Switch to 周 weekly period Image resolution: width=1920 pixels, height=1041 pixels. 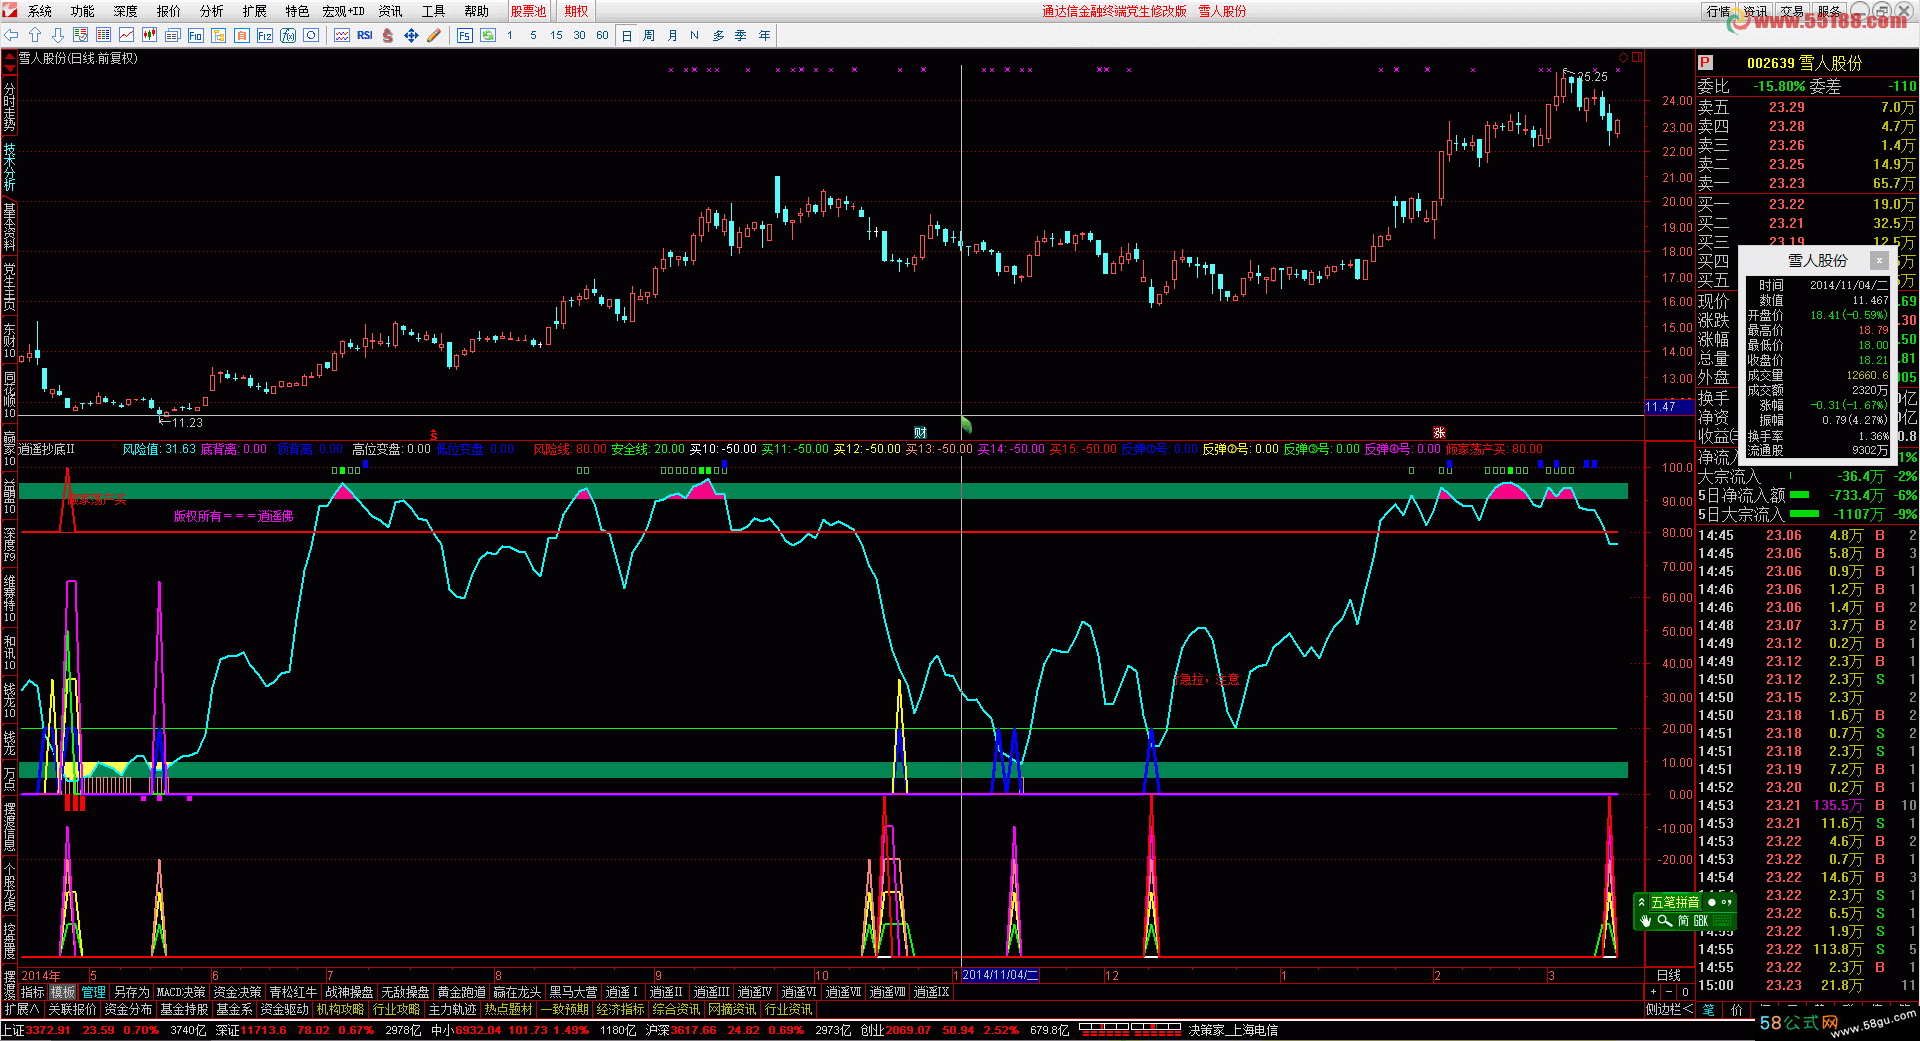(x=649, y=35)
